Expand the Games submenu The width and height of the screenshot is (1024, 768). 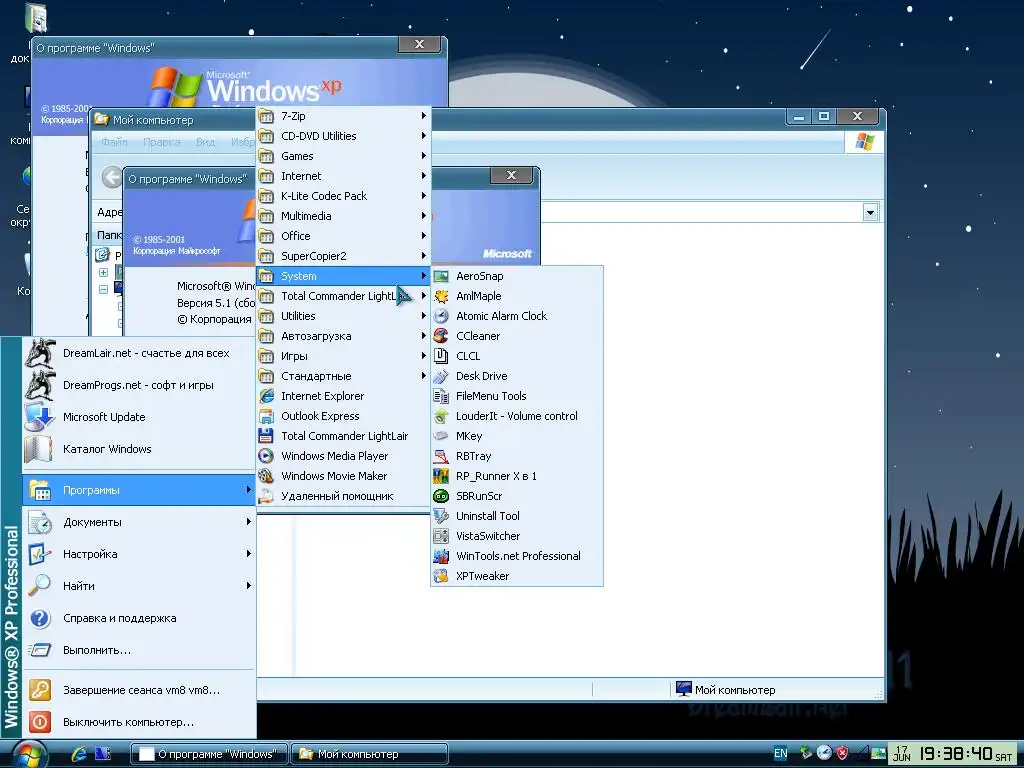(x=344, y=156)
